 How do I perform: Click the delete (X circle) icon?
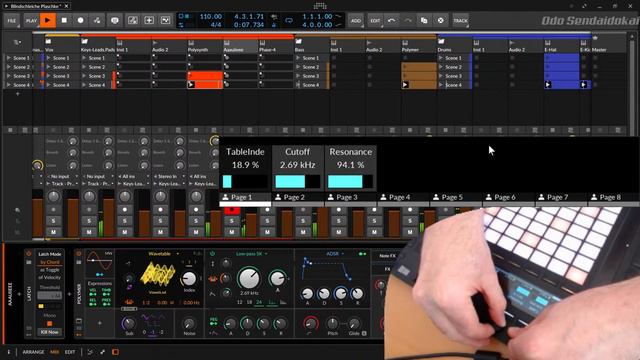tap(440, 20)
